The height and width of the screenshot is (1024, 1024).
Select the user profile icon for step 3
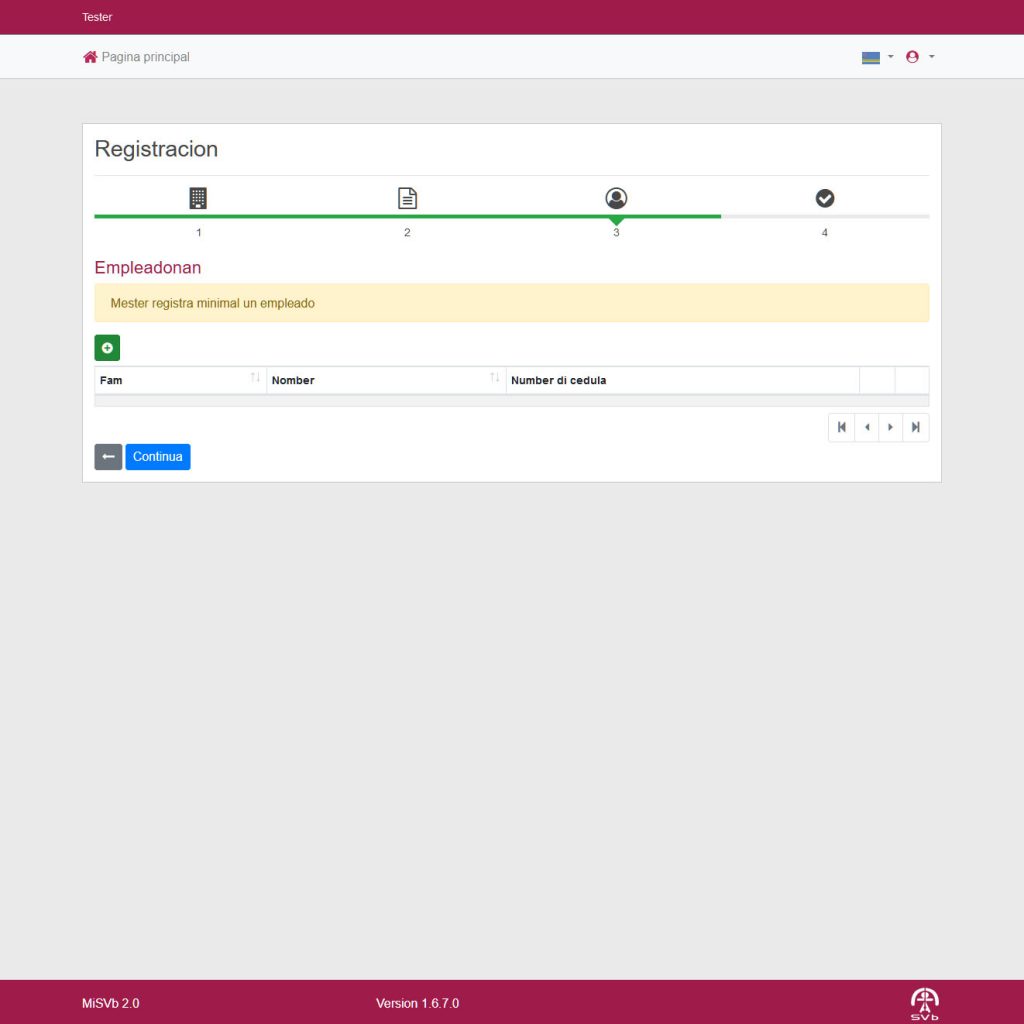(616, 198)
